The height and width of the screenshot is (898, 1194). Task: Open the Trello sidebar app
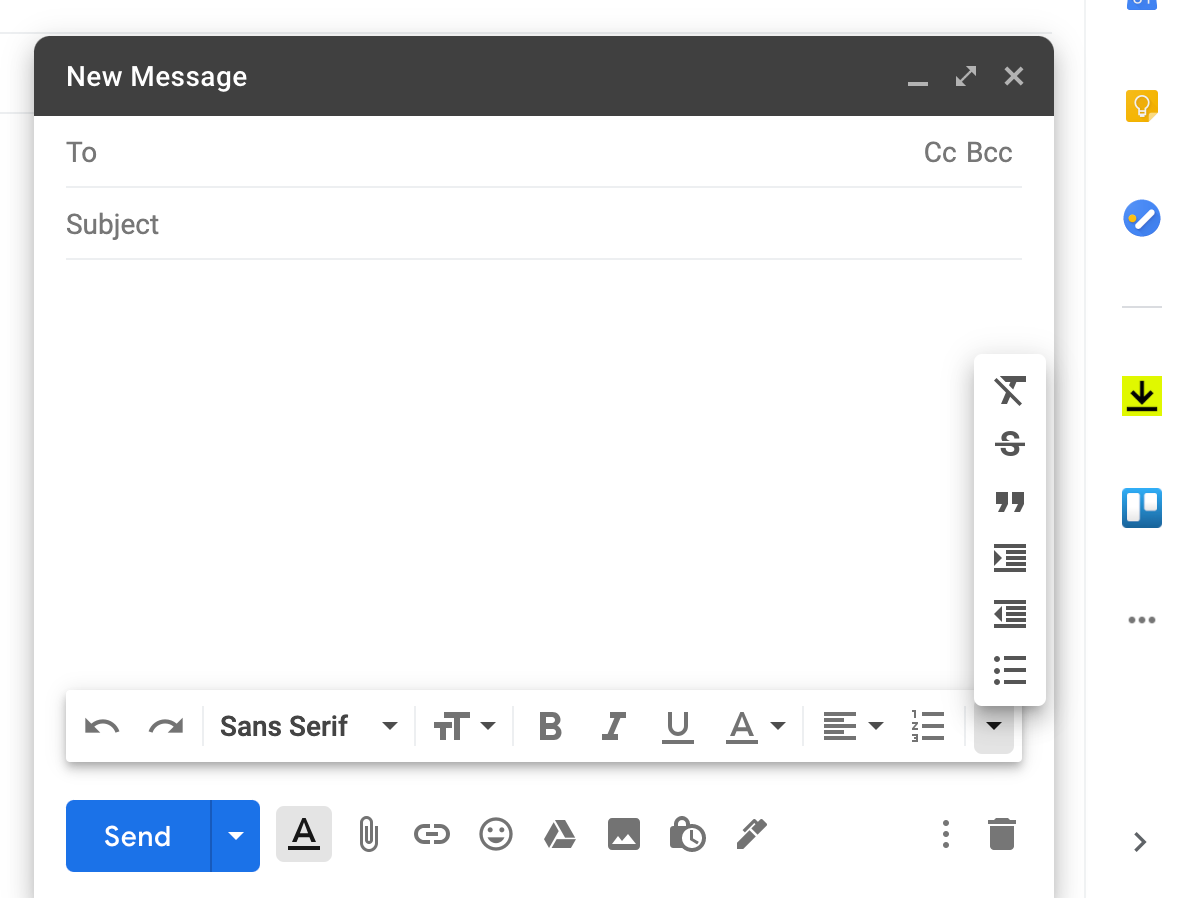tap(1141, 507)
